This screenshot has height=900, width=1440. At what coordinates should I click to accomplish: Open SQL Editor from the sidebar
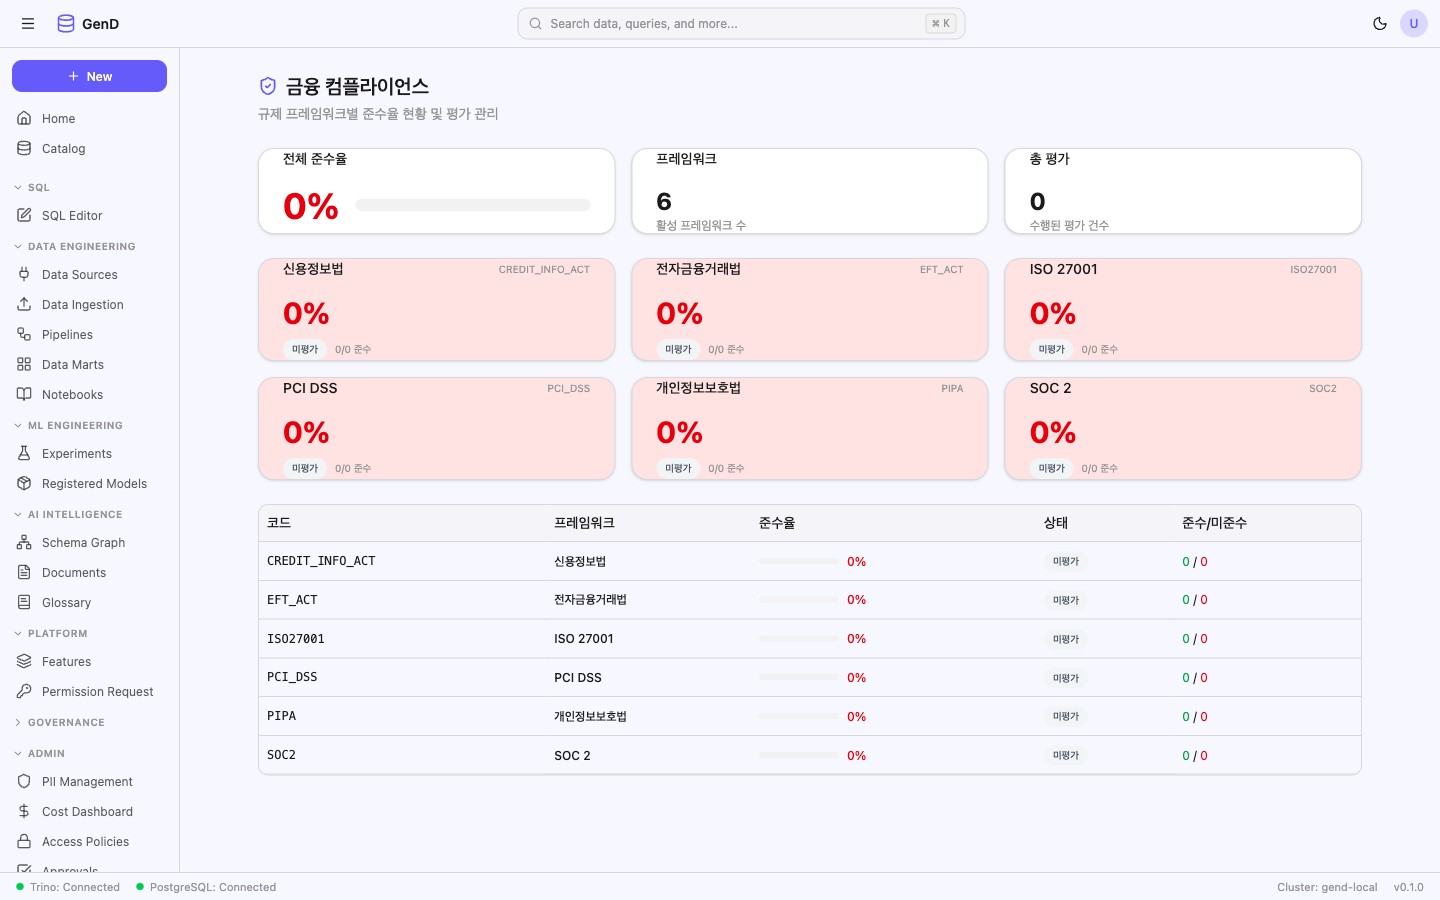[x=72, y=215]
